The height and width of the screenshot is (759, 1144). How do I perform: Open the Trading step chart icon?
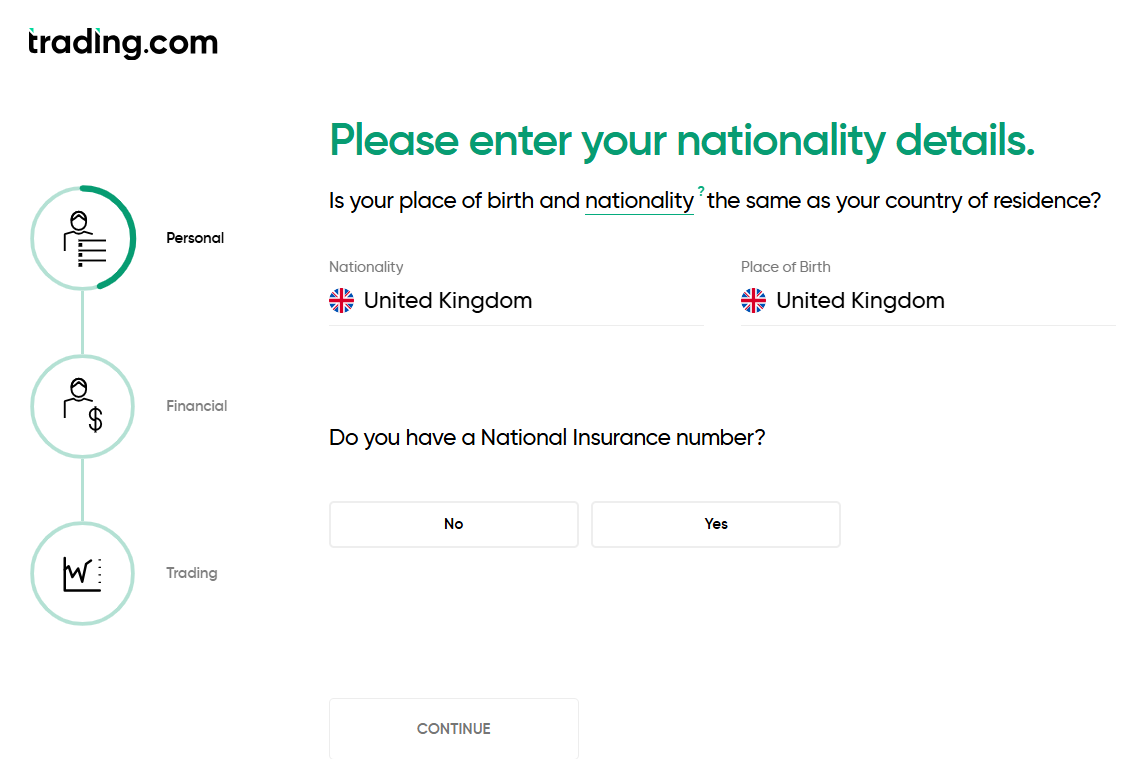click(82, 573)
